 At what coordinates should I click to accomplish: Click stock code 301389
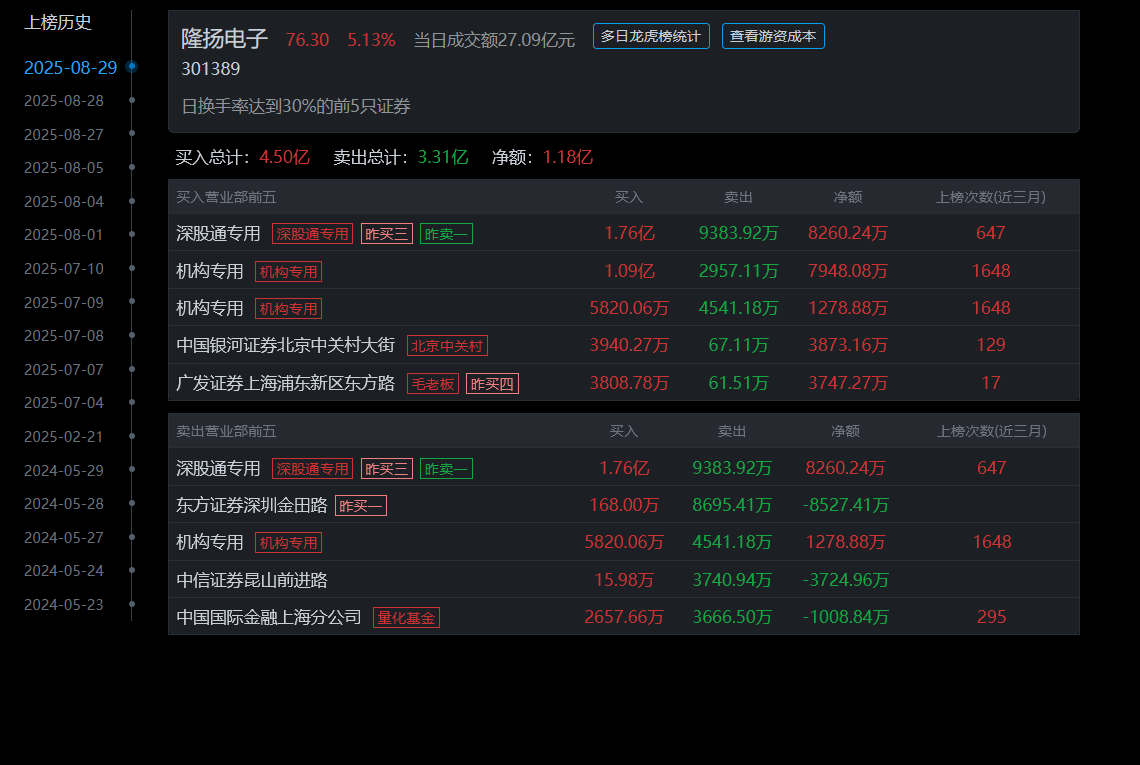(x=210, y=69)
